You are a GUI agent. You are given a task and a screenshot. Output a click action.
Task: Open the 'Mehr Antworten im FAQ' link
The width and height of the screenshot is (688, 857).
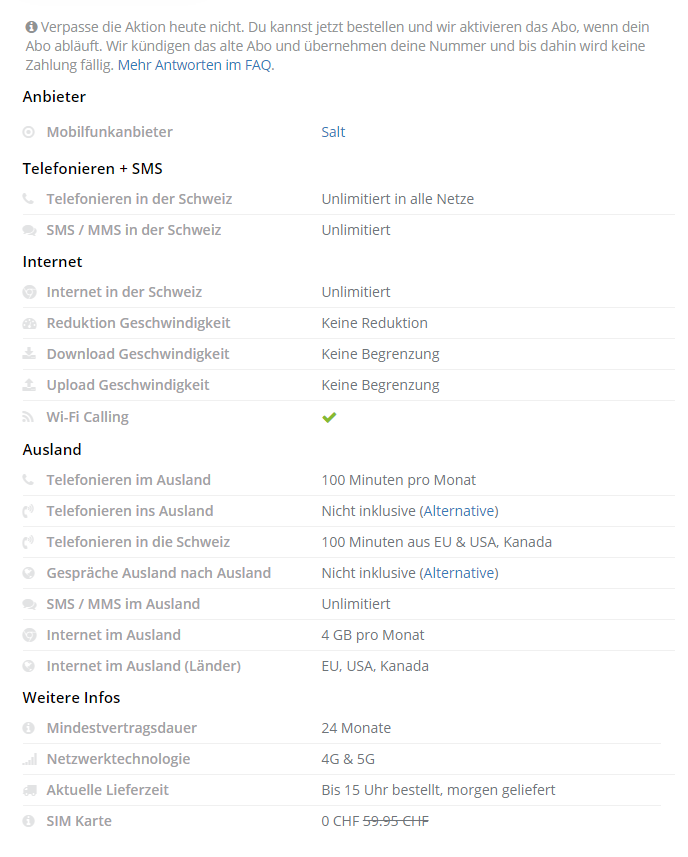tap(195, 65)
